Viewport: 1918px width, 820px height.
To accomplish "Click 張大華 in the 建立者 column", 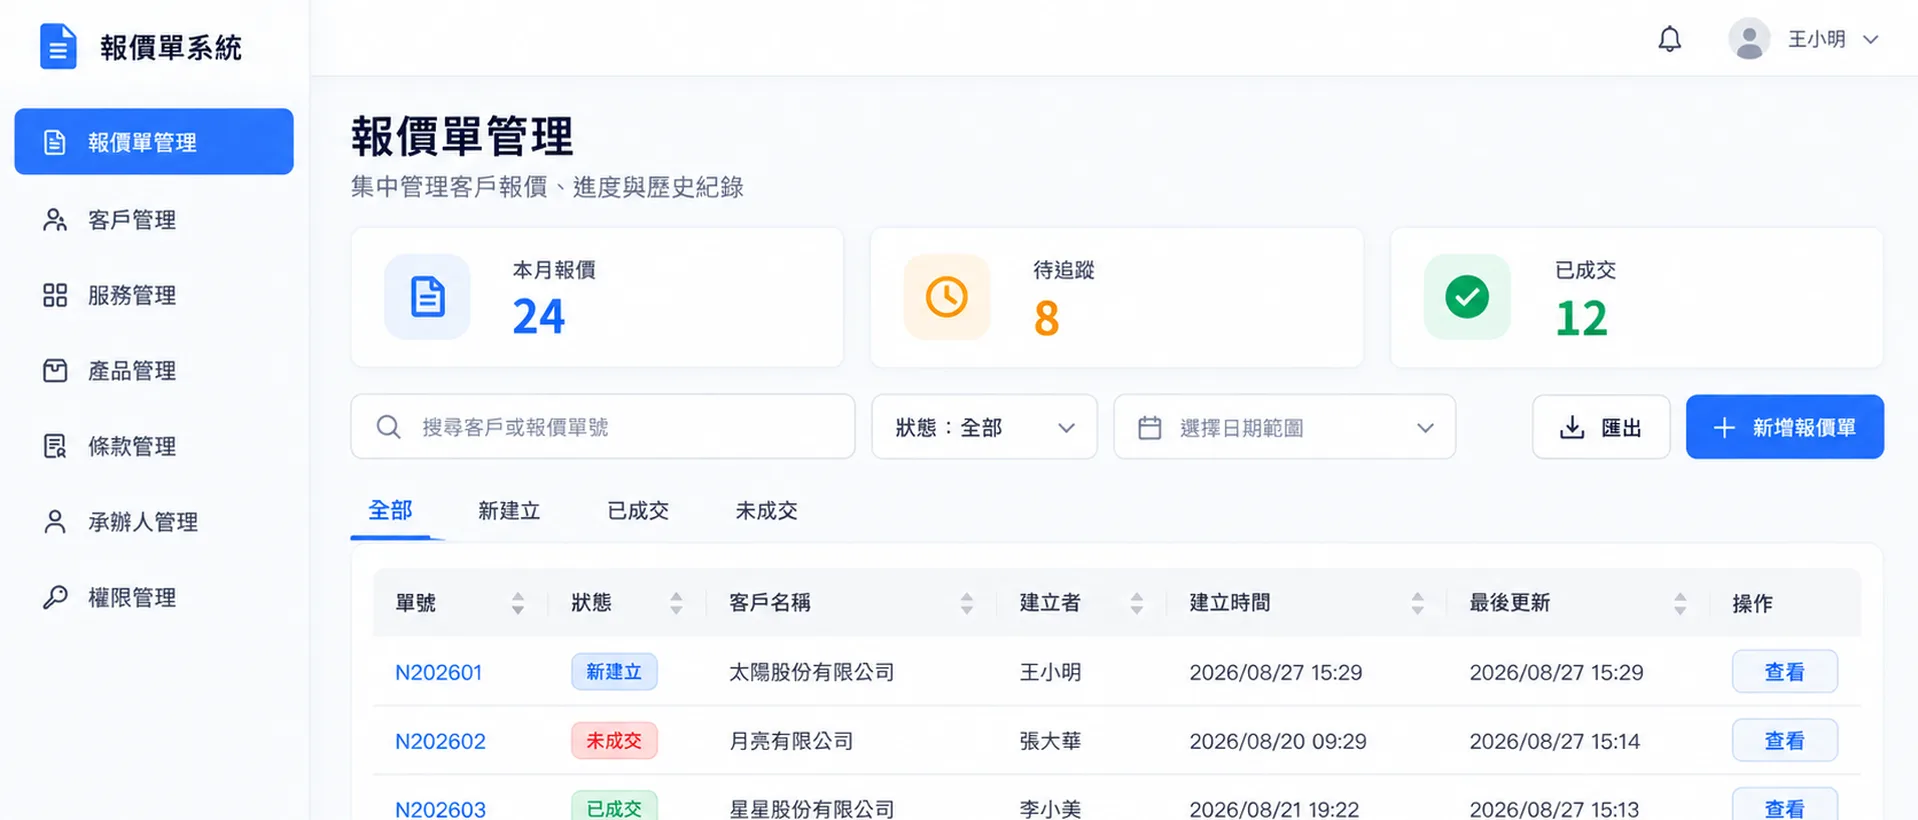I will pos(1050,741).
